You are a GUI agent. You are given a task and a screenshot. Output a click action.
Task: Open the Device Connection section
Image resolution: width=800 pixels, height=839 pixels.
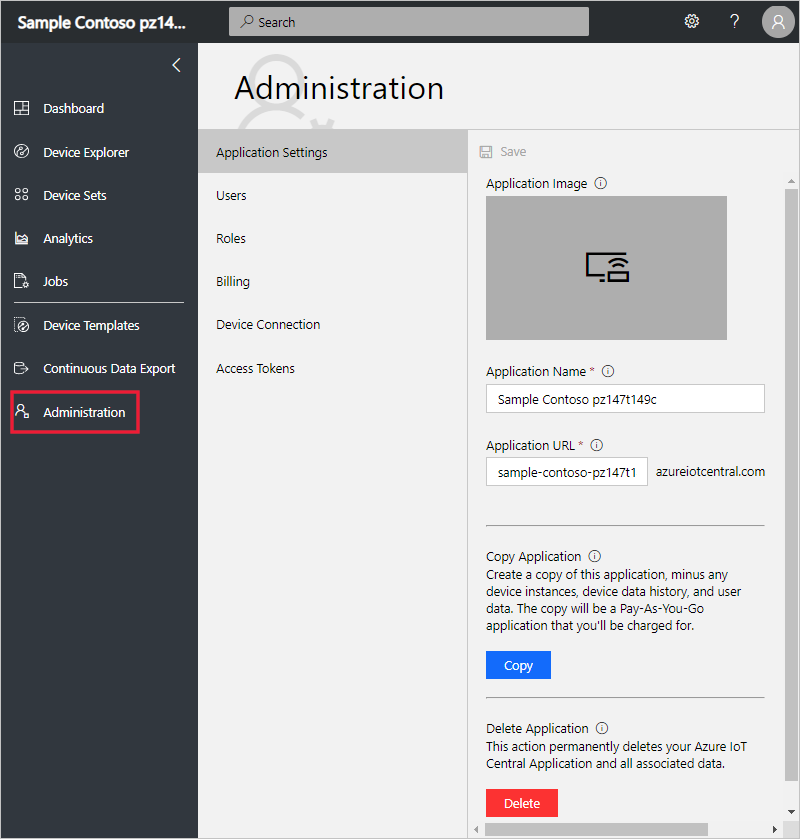pos(268,324)
